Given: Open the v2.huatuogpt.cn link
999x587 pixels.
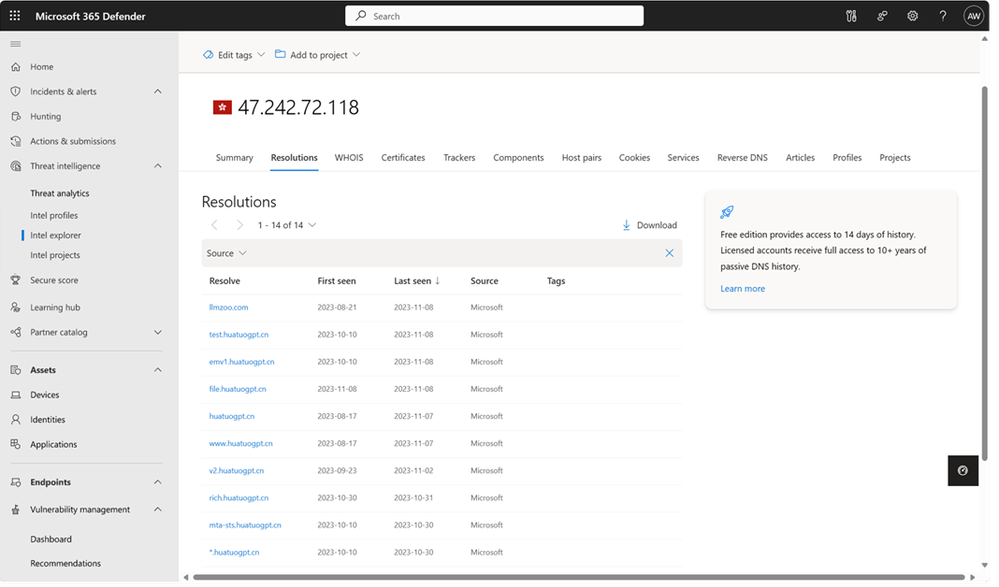Looking at the screenshot, I should 236,471.
